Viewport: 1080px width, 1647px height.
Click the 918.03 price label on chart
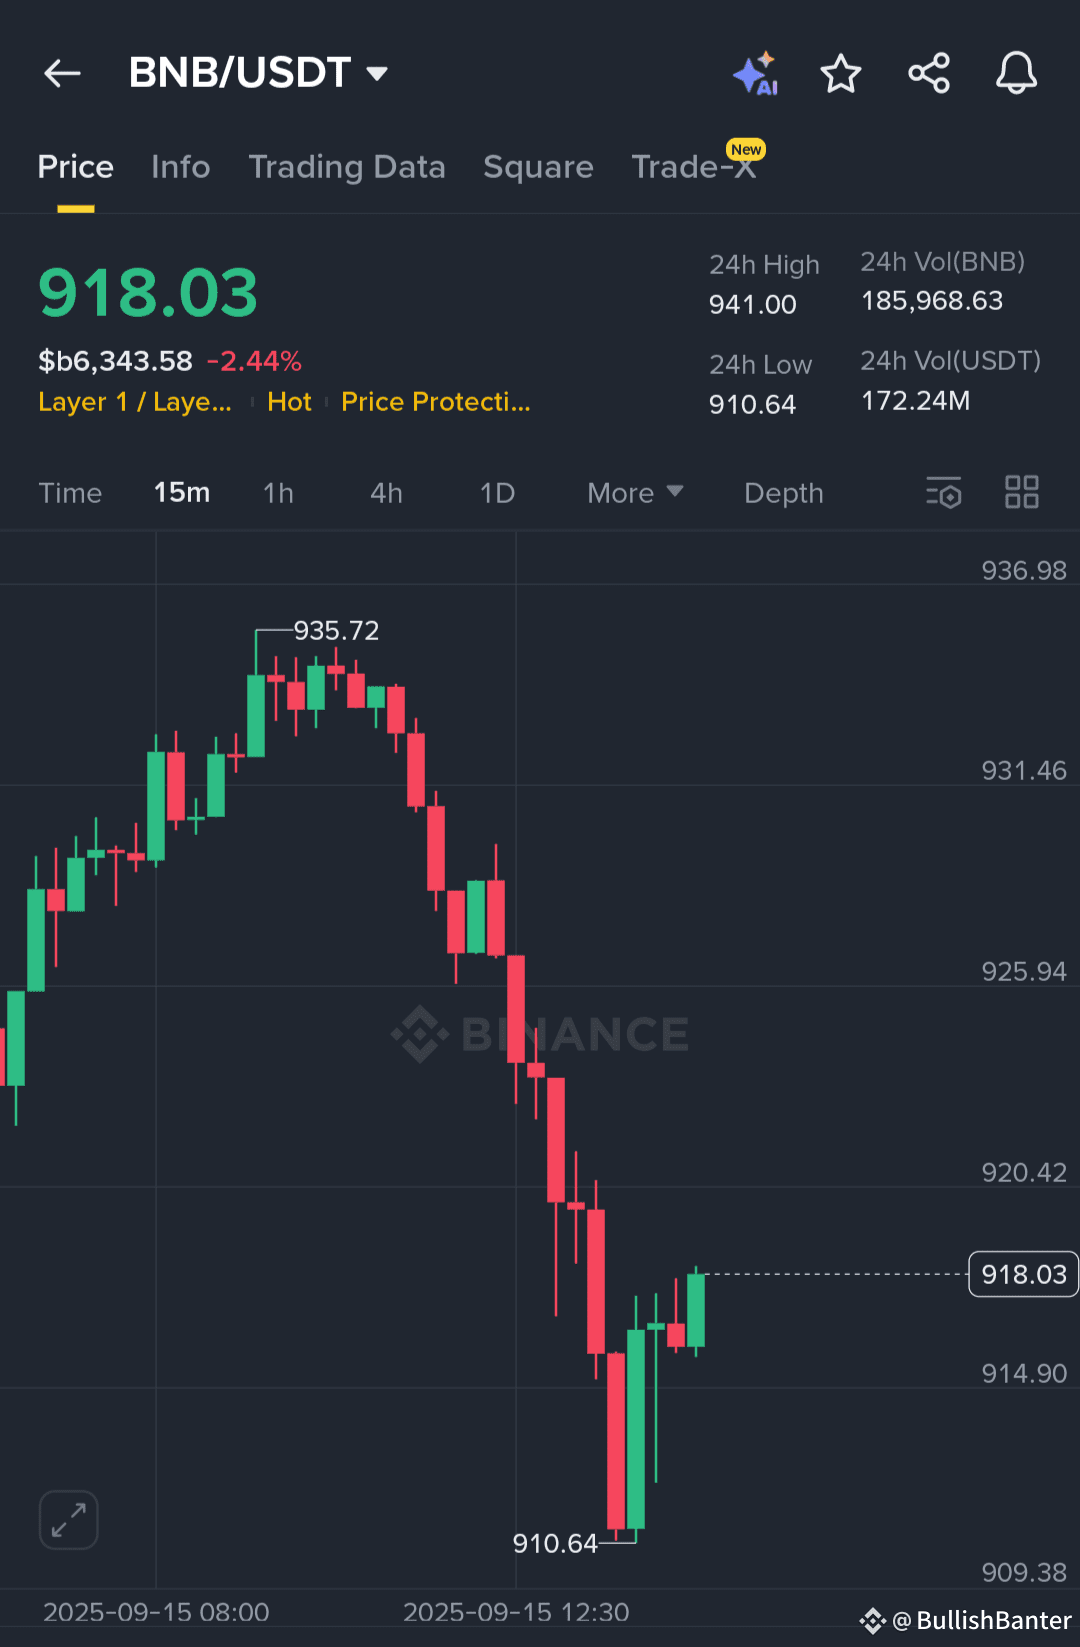(x=1022, y=1274)
